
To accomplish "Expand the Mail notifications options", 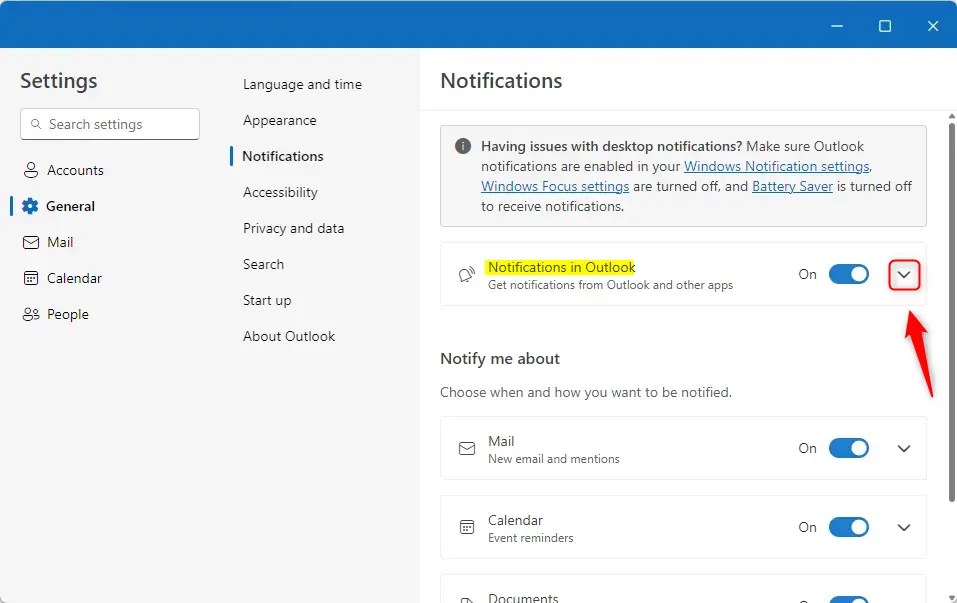I will coord(903,448).
